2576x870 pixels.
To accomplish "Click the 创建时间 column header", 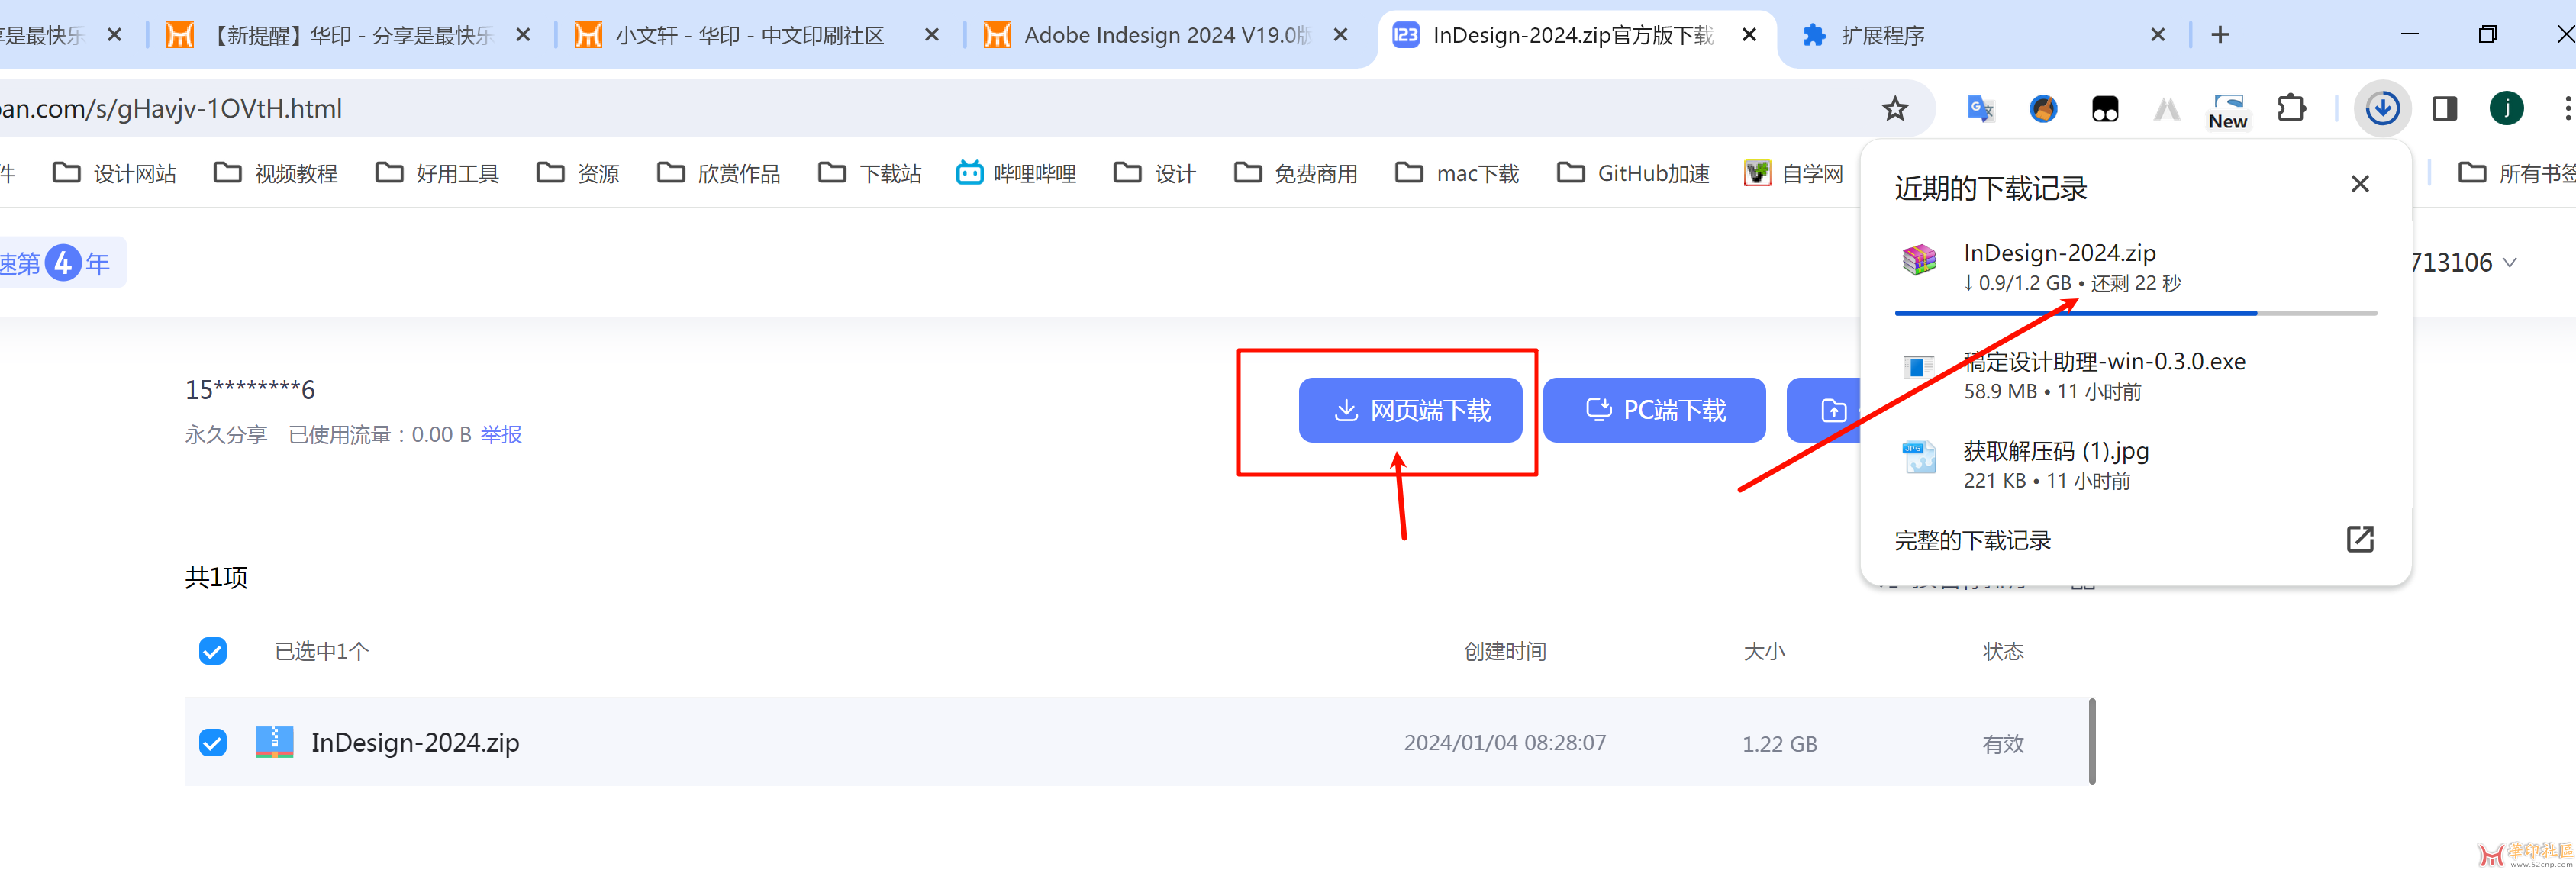I will tap(1505, 651).
